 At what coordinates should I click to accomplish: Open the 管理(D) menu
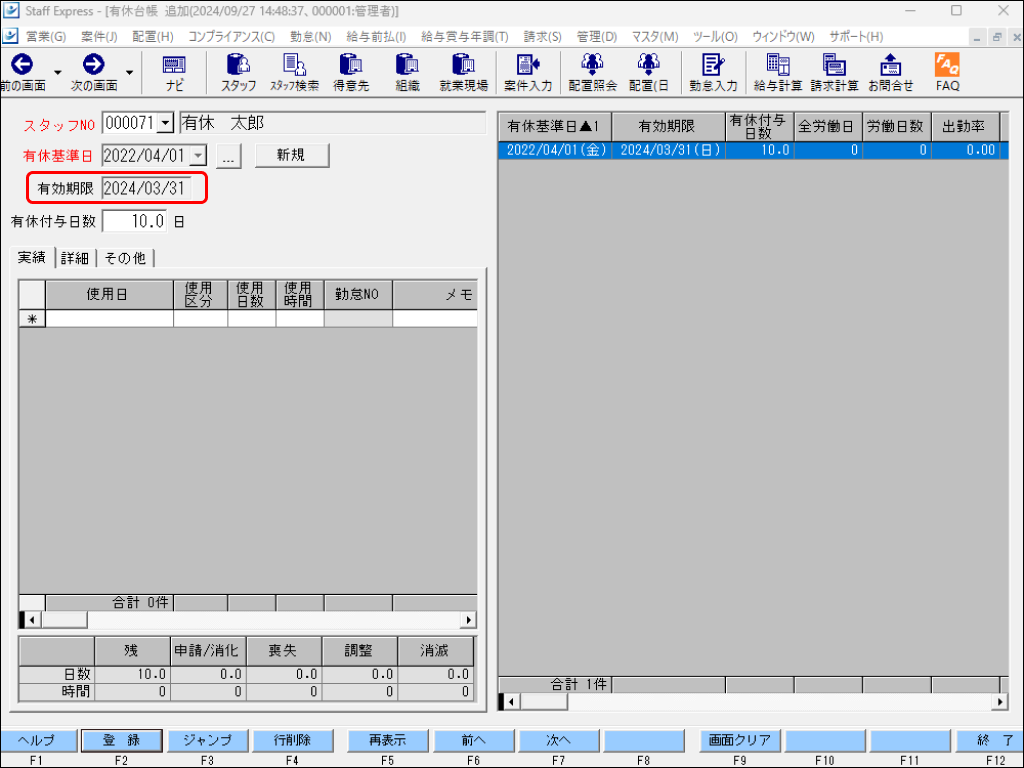point(596,37)
